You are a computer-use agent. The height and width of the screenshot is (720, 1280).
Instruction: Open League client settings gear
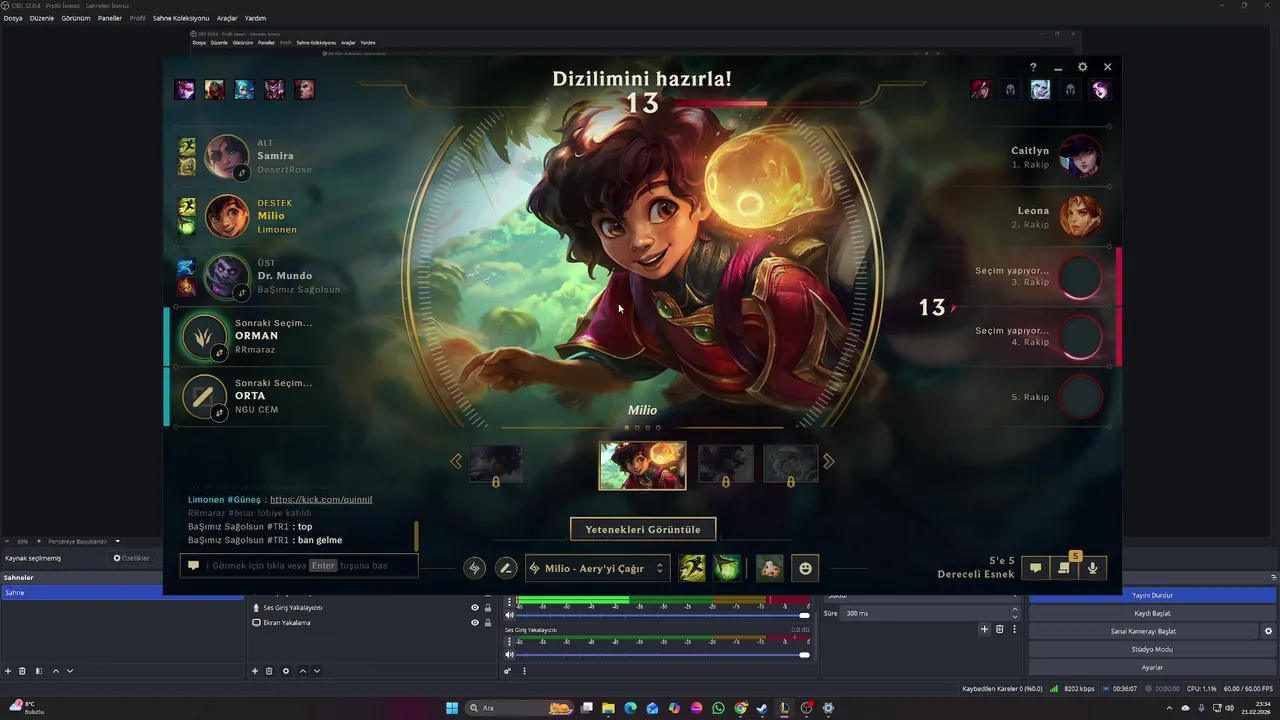(1082, 67)
